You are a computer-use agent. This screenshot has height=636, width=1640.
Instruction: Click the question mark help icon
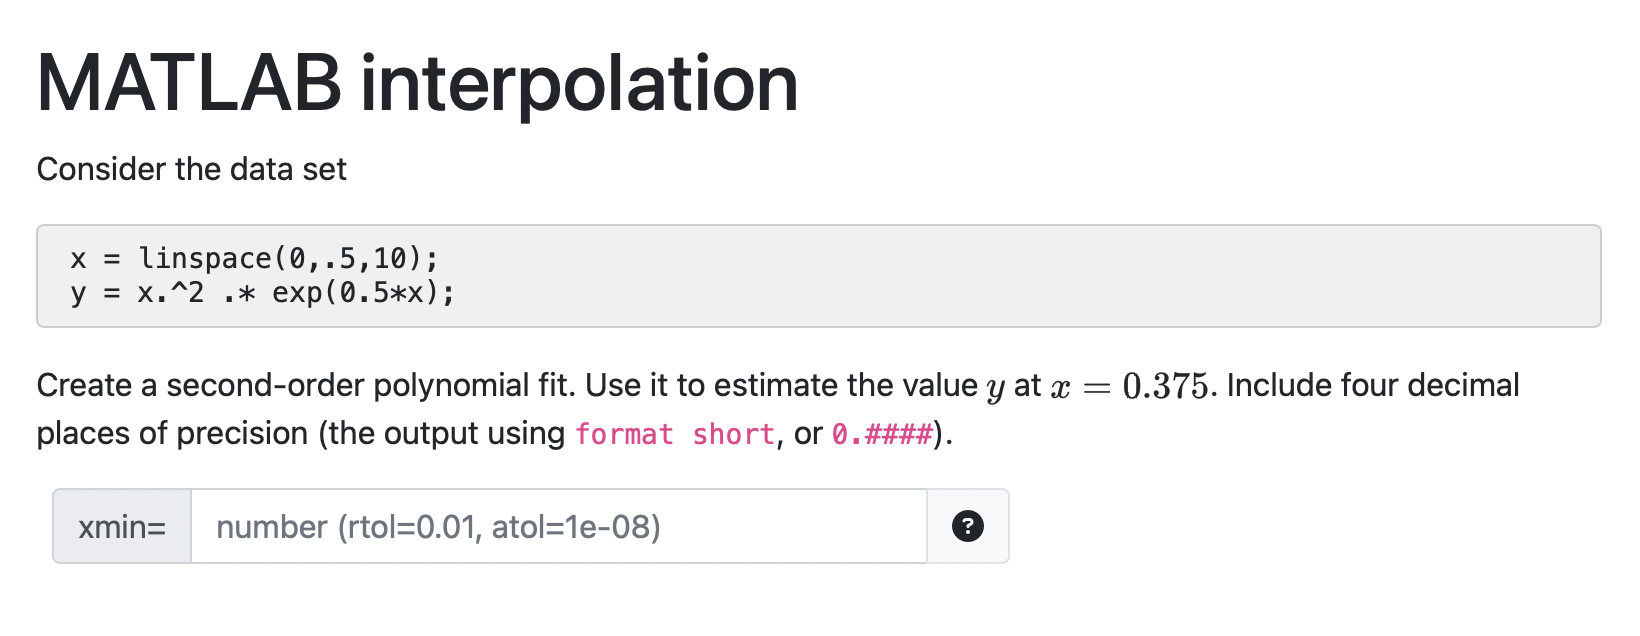(967, 526)
